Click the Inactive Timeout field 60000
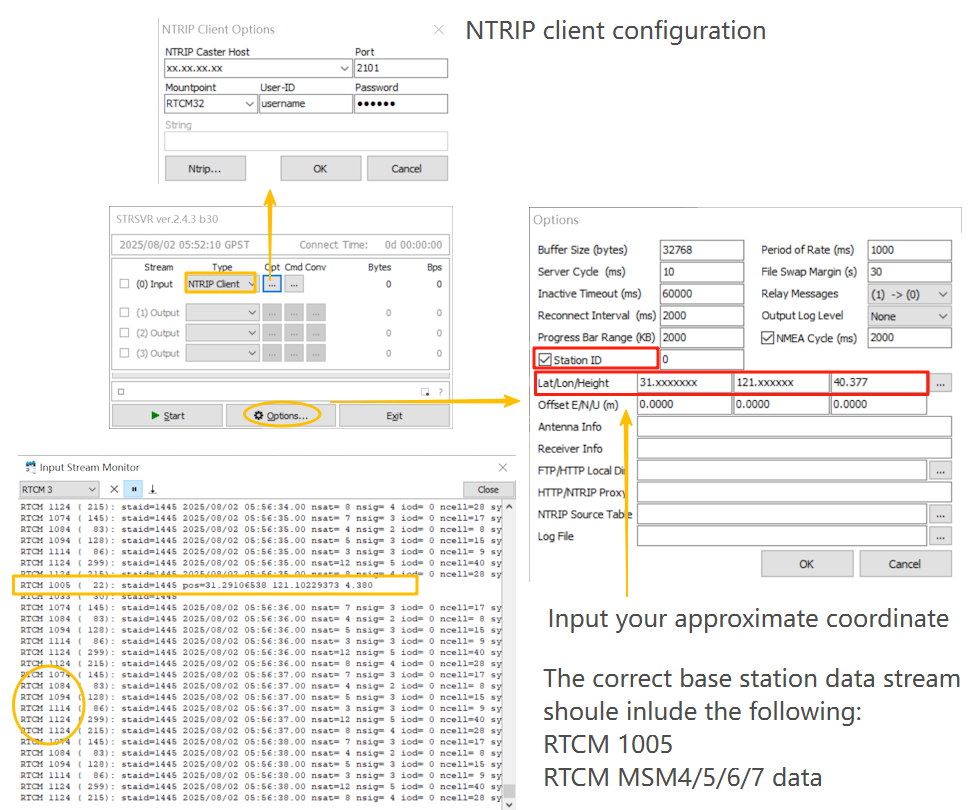 pyautogui.click(x=702, y=294)
